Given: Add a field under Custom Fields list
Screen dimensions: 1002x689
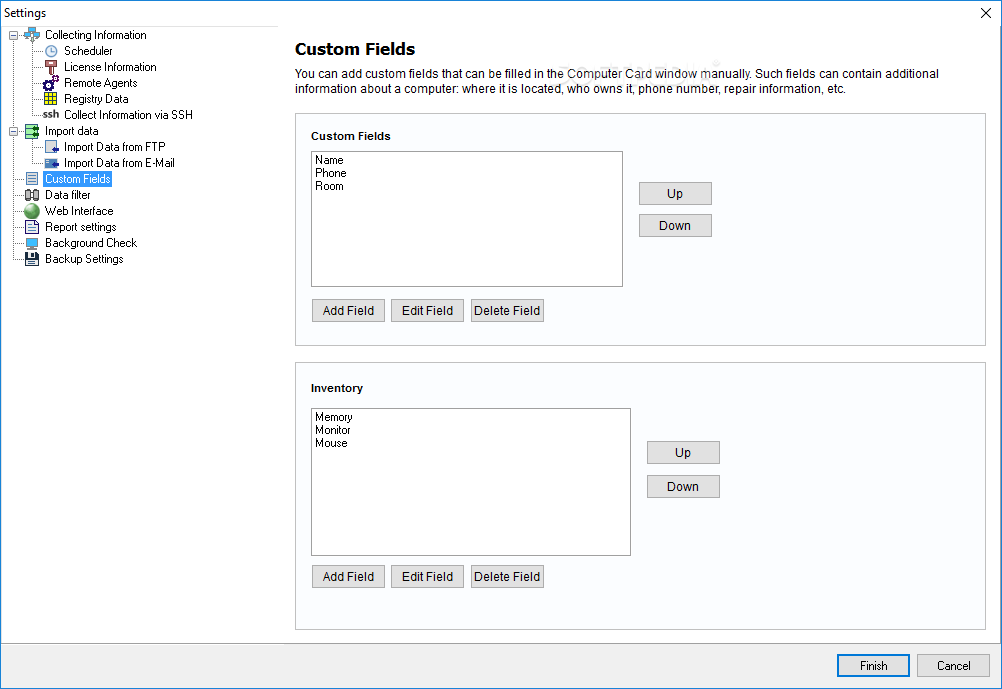Looking at the screenshot, I should (x=348, y=311).
